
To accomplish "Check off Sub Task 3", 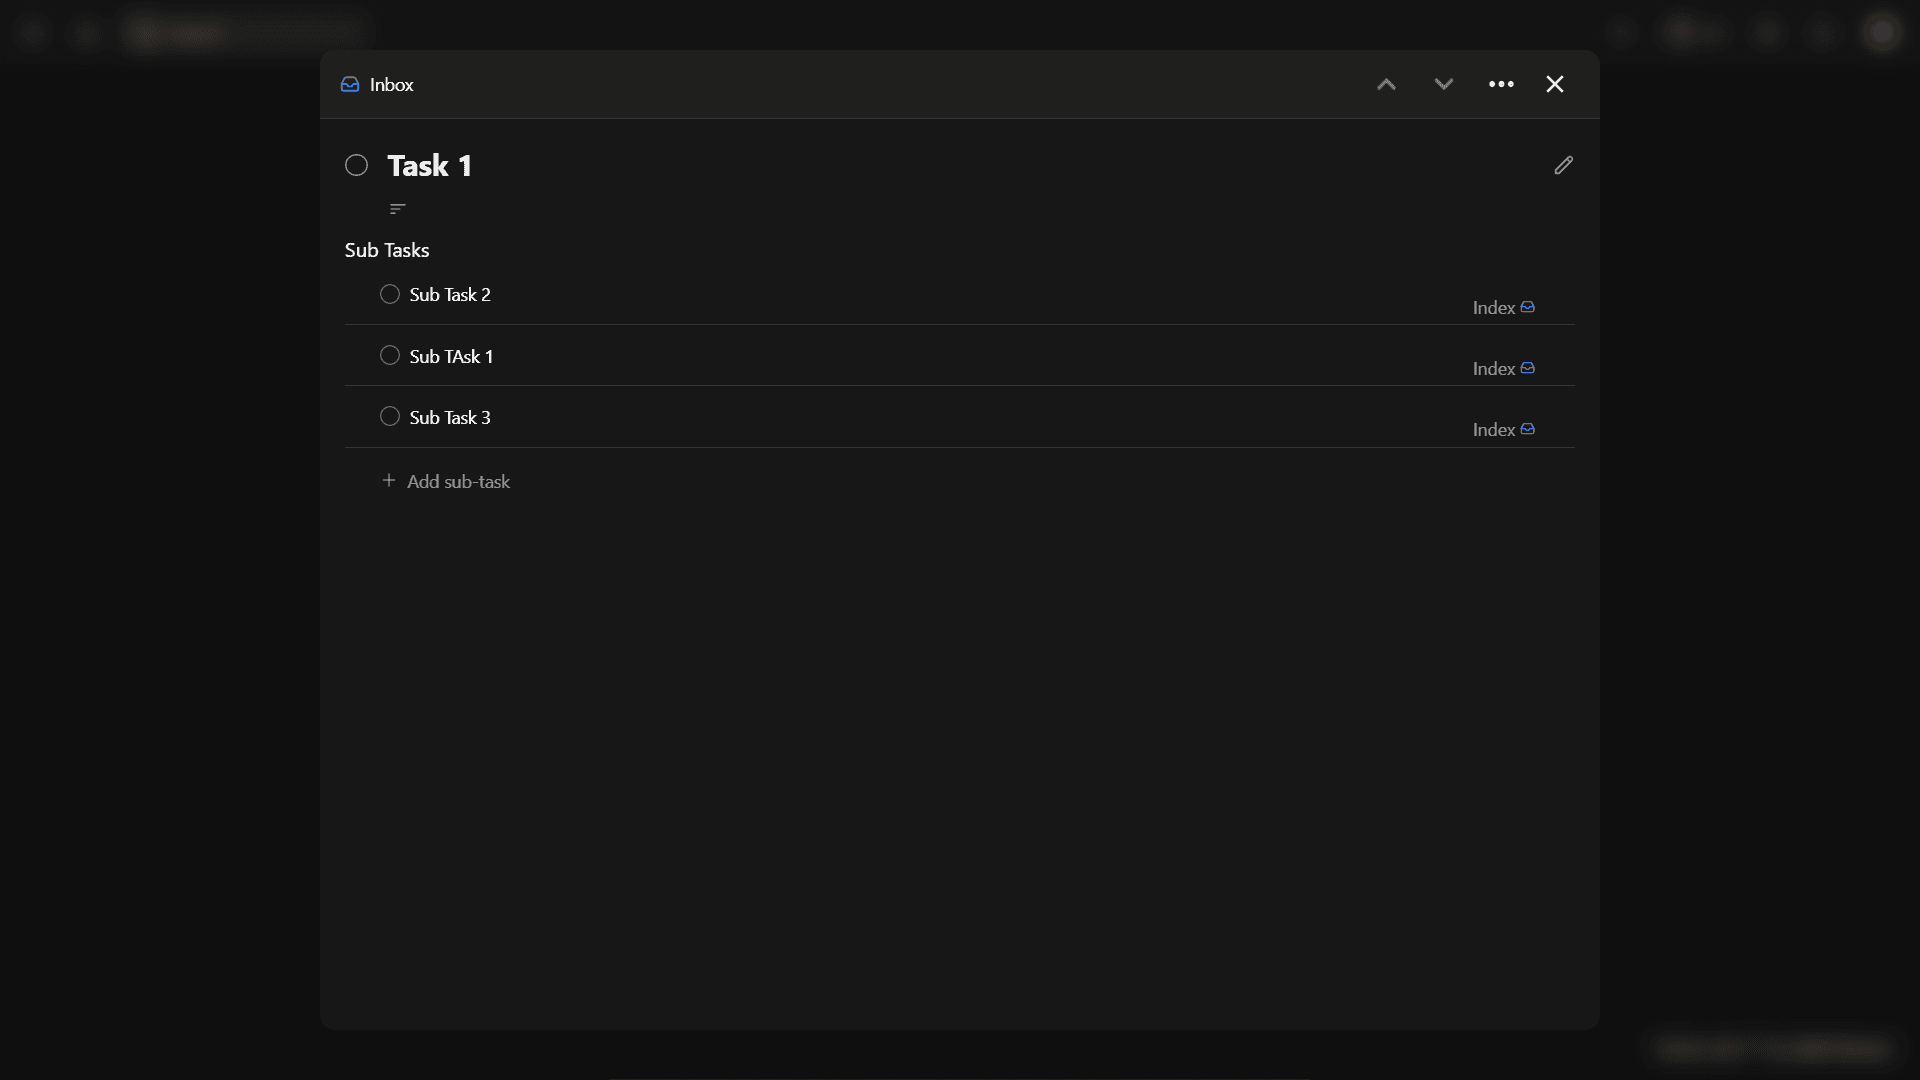I will (390, 417).
